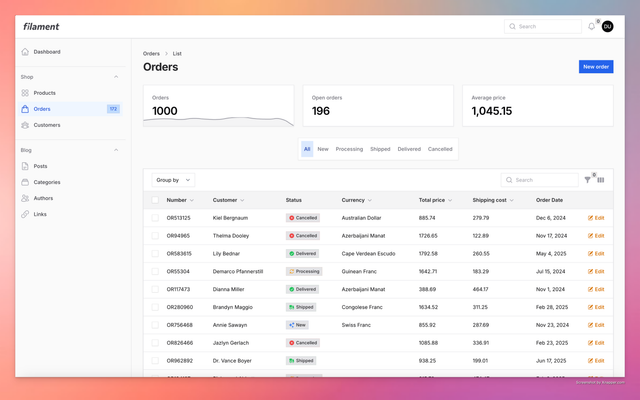Viewport: 640px width, 400px height.
Task: Click edit pencil icon for OR513125
Action: pos(590,218)
